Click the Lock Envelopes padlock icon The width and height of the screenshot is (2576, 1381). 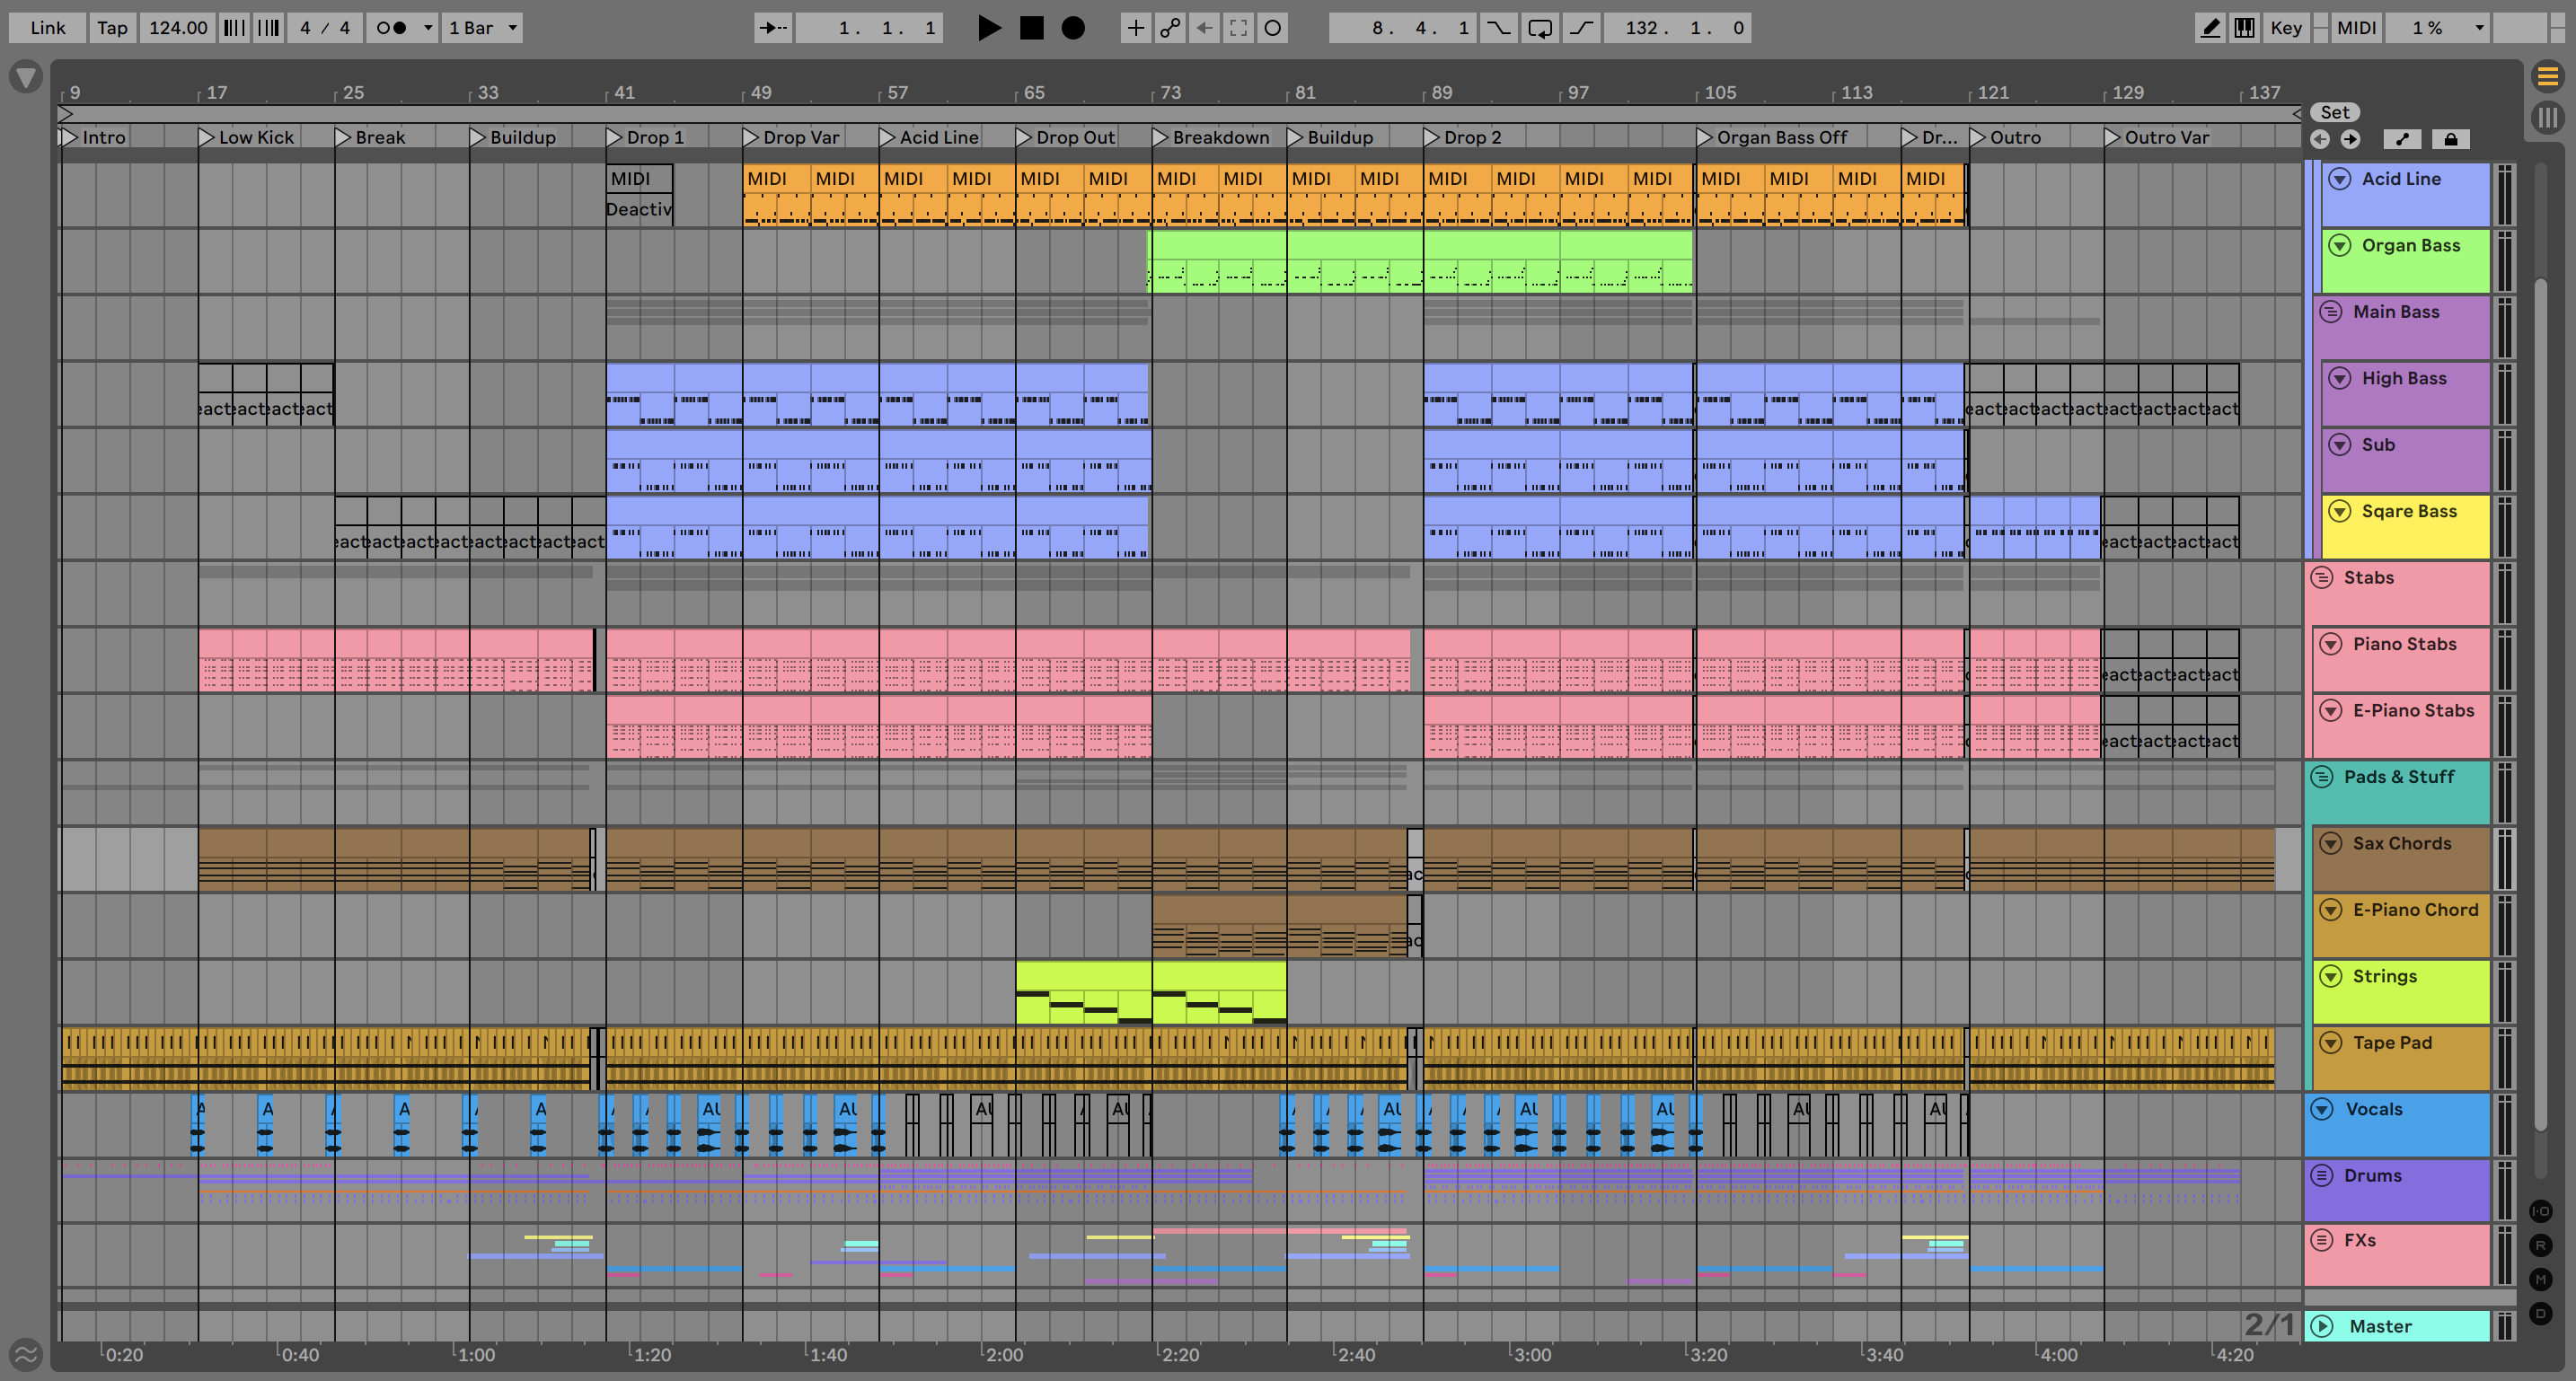click(x=2450, y=139)
